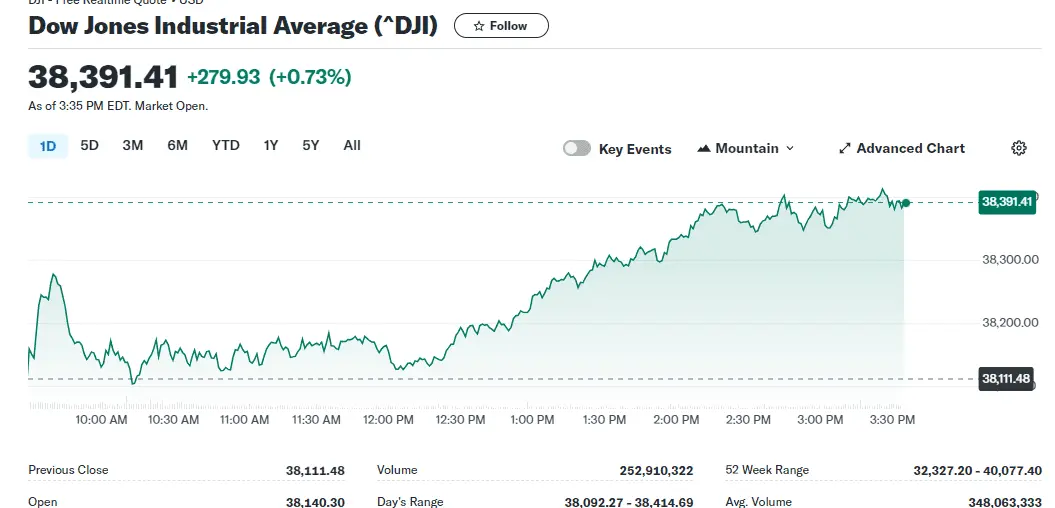Click the 38,111.48 previous close axis label
The image size is (1055, 508).
point(1008,378)
